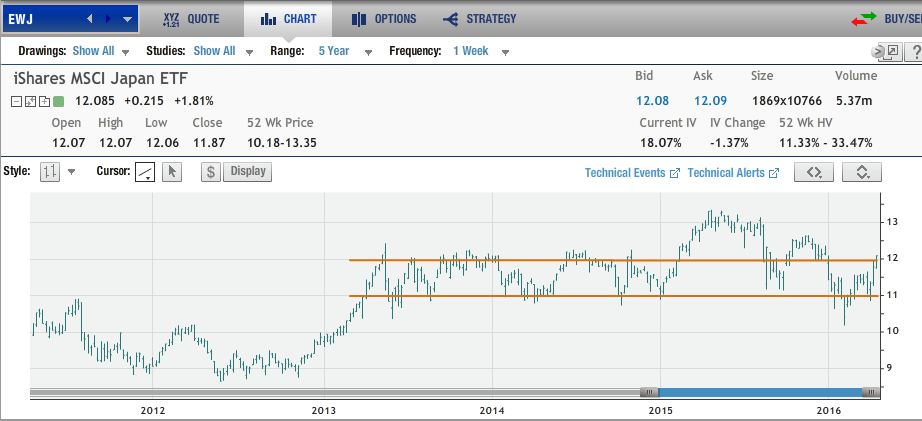
Task: Open the Technical Alerts link
Action: click(x=733, y=173)
